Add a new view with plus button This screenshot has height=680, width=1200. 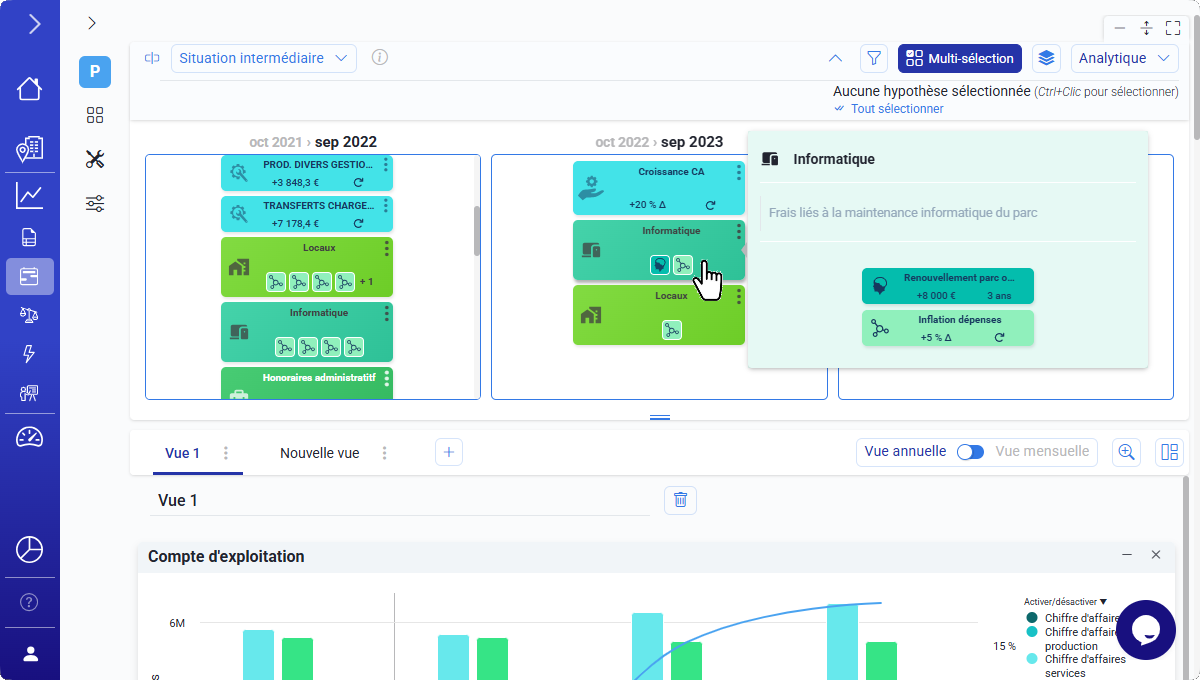(x=448, y=453)
